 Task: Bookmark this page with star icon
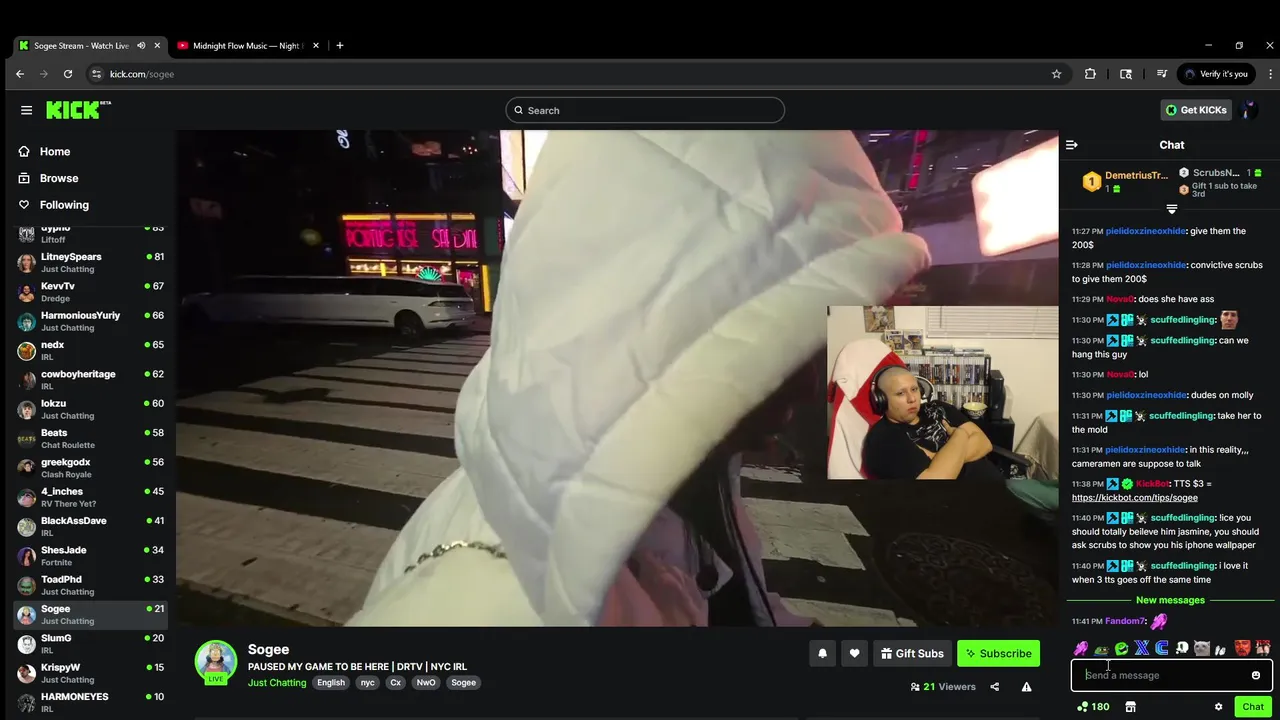click(1056, 74)
